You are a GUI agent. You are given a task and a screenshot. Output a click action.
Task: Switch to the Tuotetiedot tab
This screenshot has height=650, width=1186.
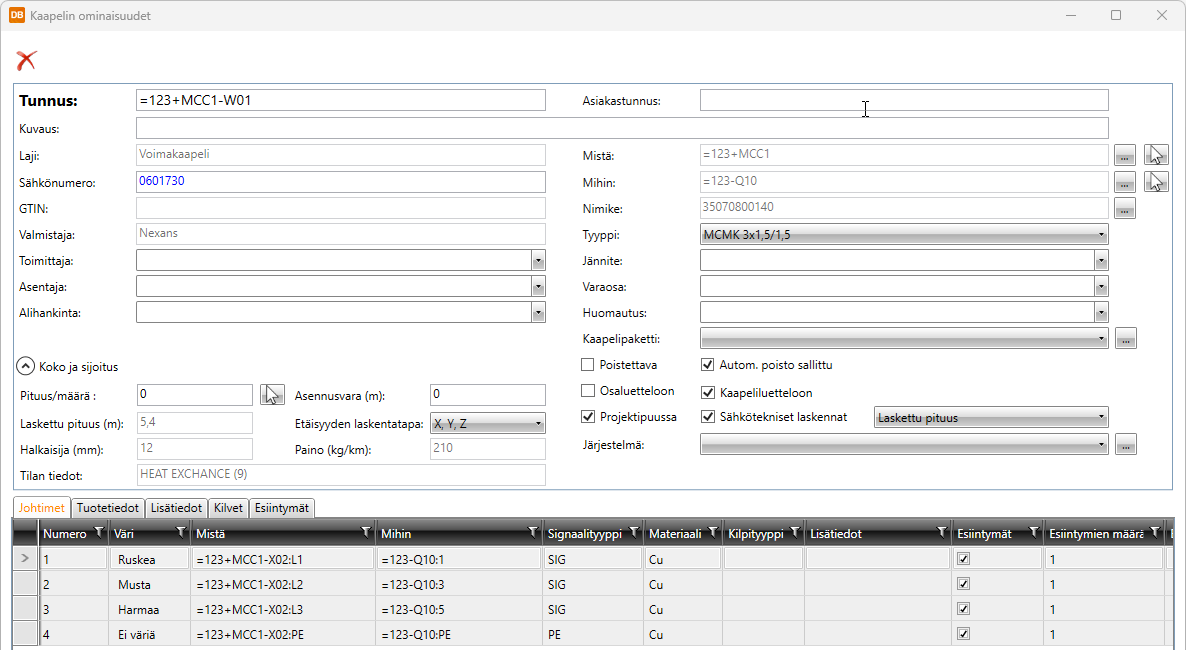[108, 508]
